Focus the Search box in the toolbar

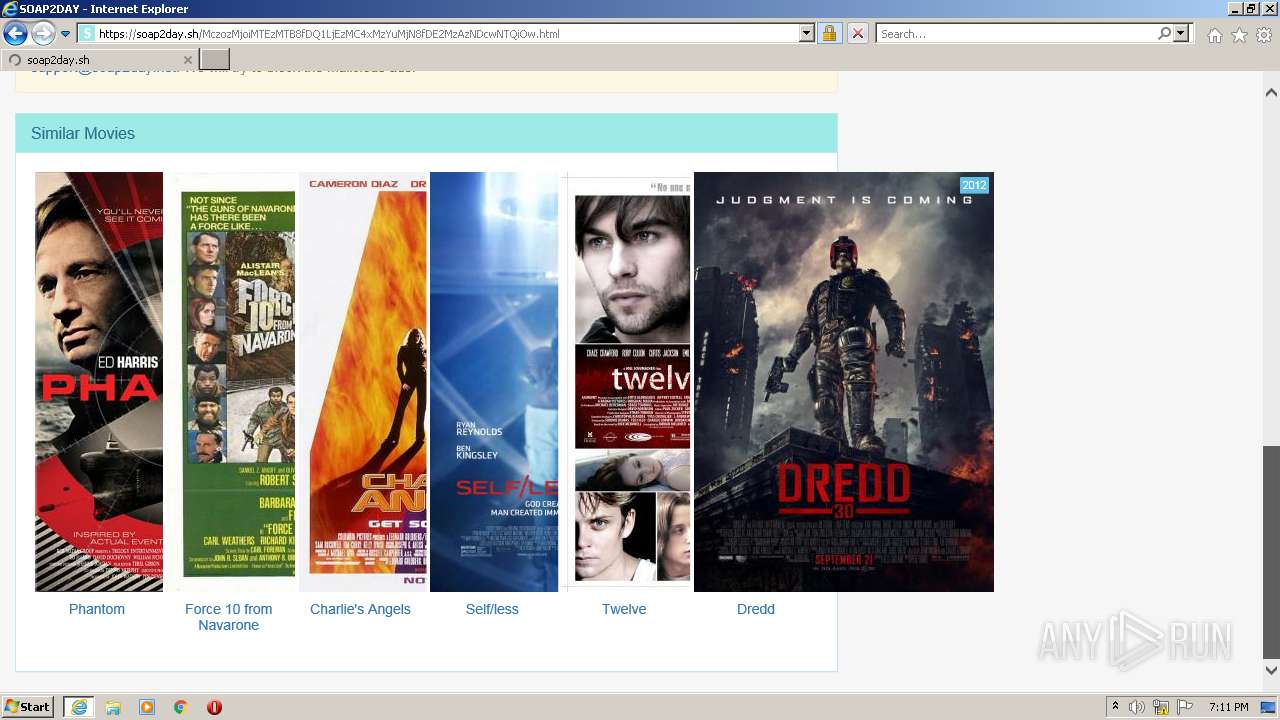point(1016,34)
